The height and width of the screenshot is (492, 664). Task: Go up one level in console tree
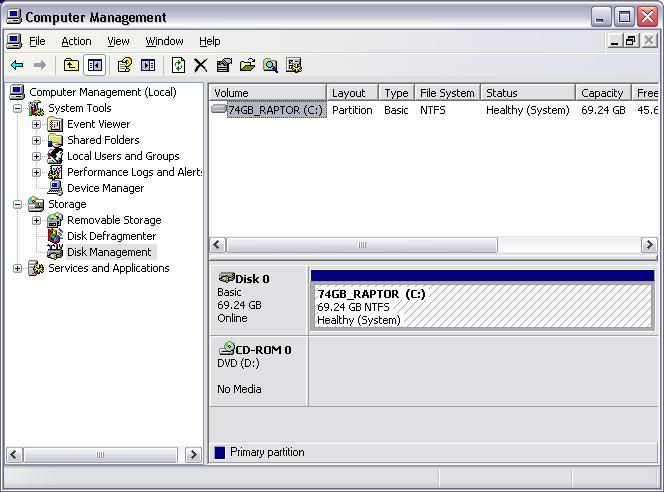[71, 66]
